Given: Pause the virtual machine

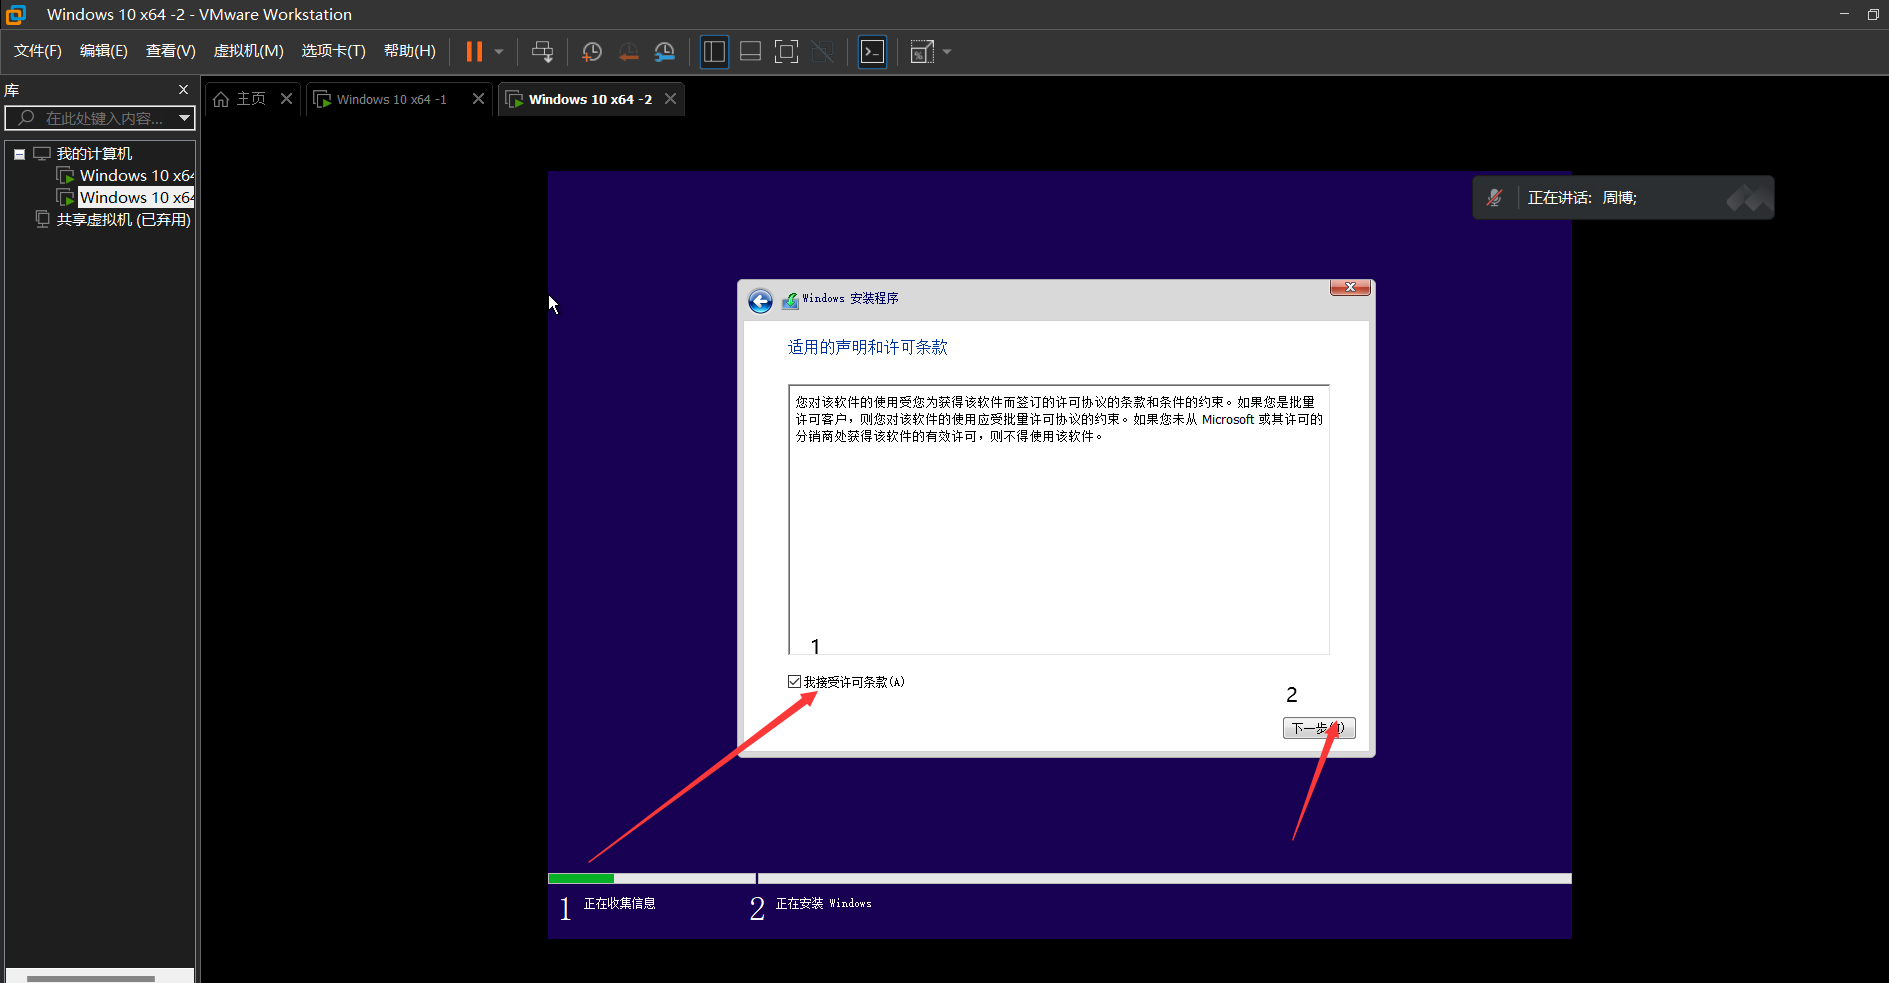Looking at the screenshot, I should [x=474, y=51].
